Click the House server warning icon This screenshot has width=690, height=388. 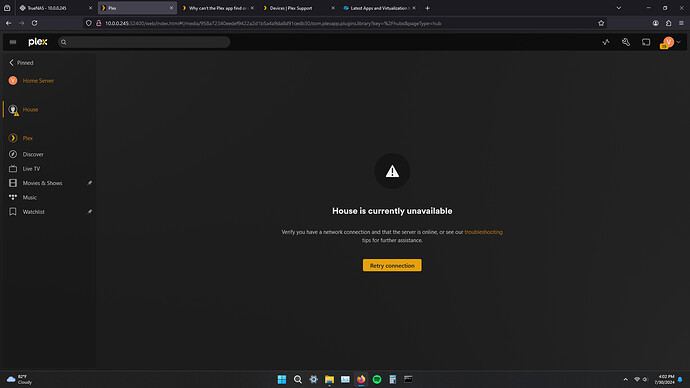[16, 113]
